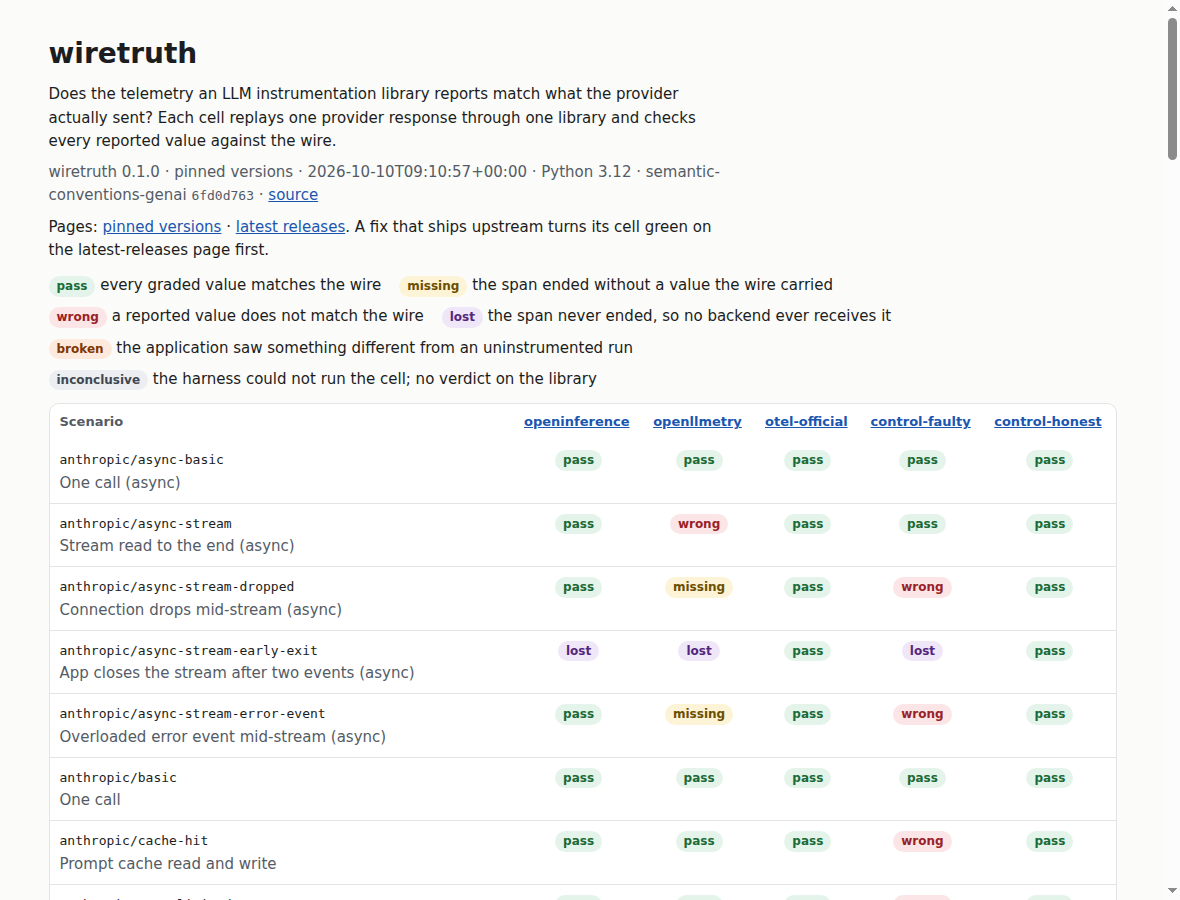Open the openinference column header link

coord(576,421)
